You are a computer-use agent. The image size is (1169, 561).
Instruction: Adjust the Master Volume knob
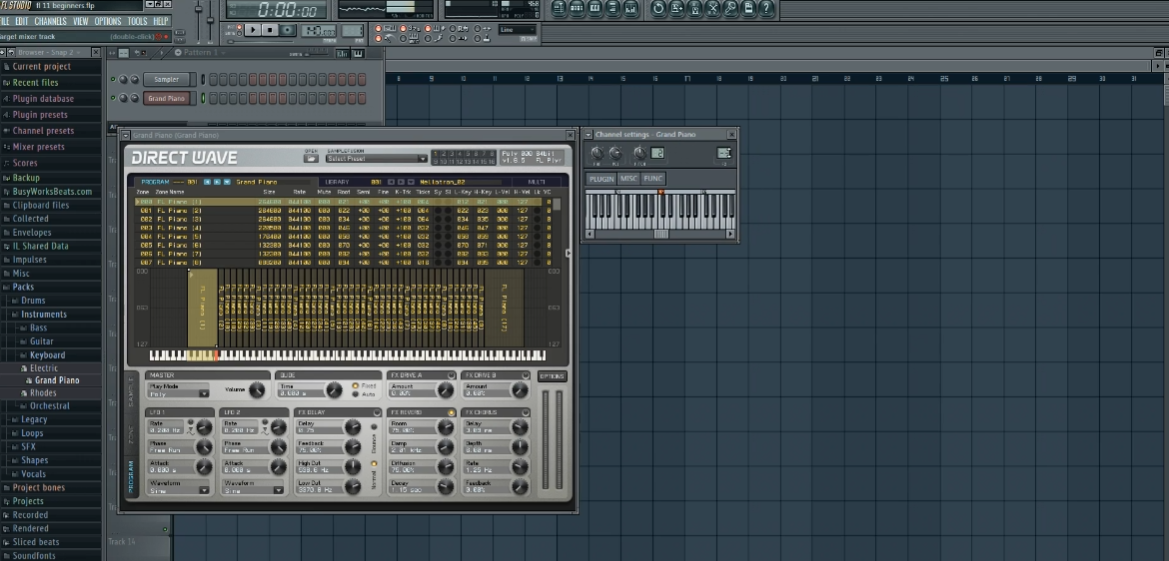(x=256, y=390)
